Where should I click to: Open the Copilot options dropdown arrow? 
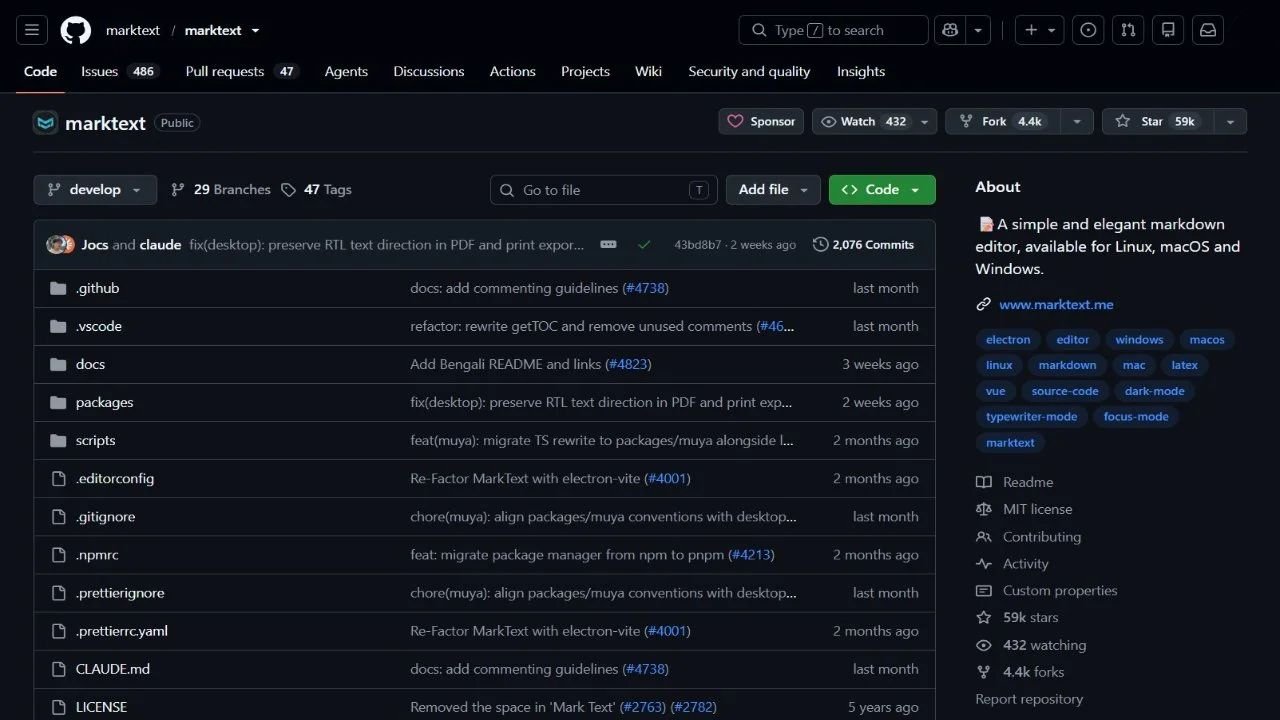click(x=978, y=30)
